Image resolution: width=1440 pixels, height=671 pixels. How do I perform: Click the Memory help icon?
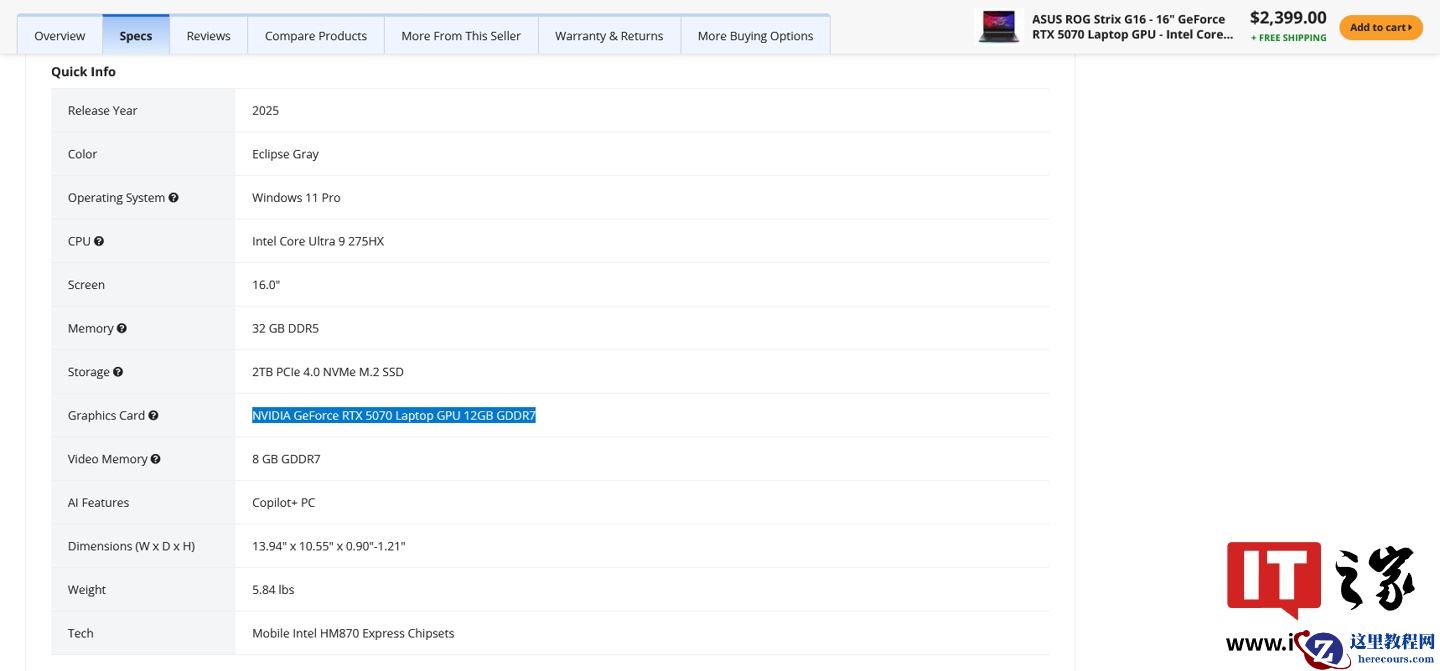(x=122, y=328)
